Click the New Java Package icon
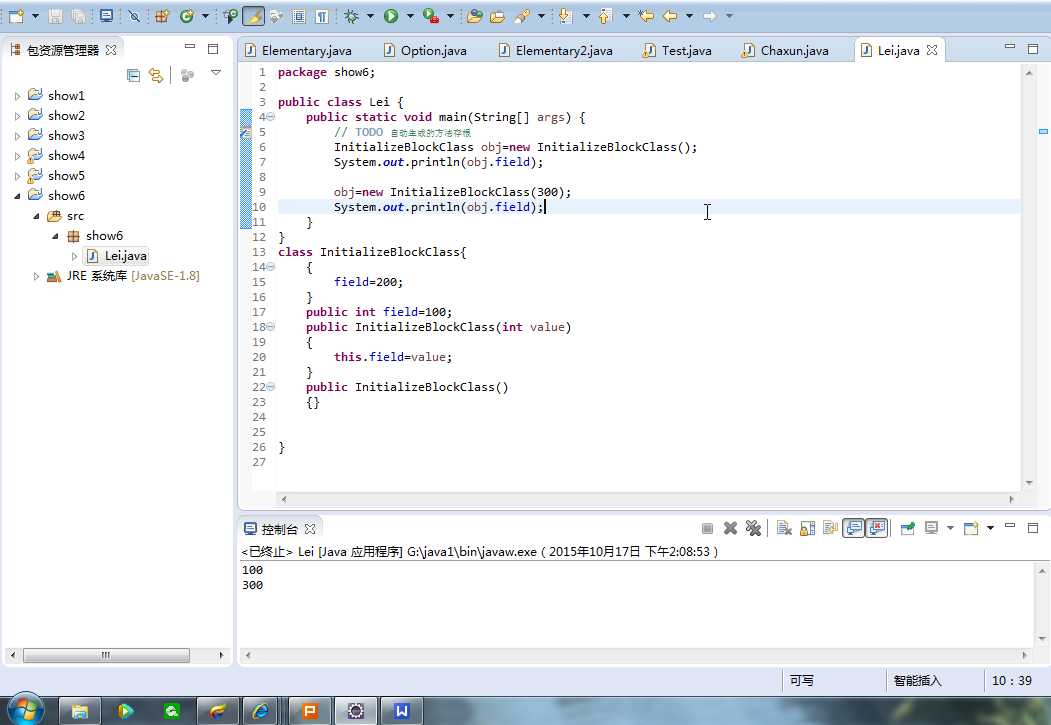Image resolution: width=1051 pixels, height=725 pixels. coord(162,16)
